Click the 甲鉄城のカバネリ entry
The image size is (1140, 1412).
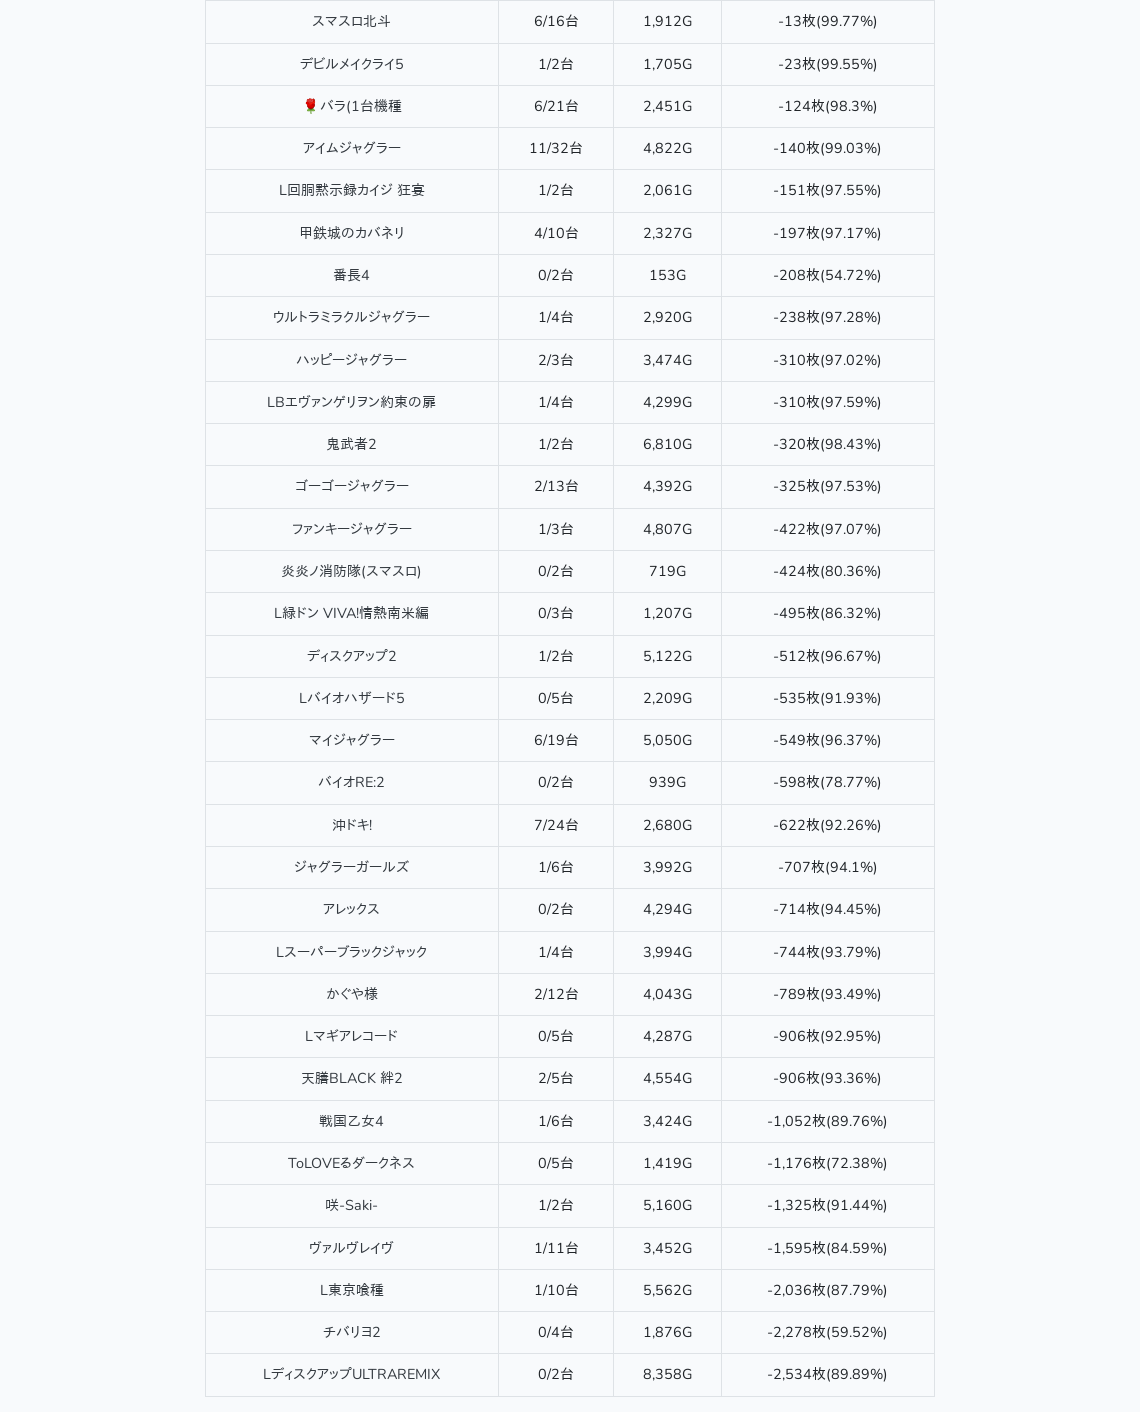click(351, 233)
